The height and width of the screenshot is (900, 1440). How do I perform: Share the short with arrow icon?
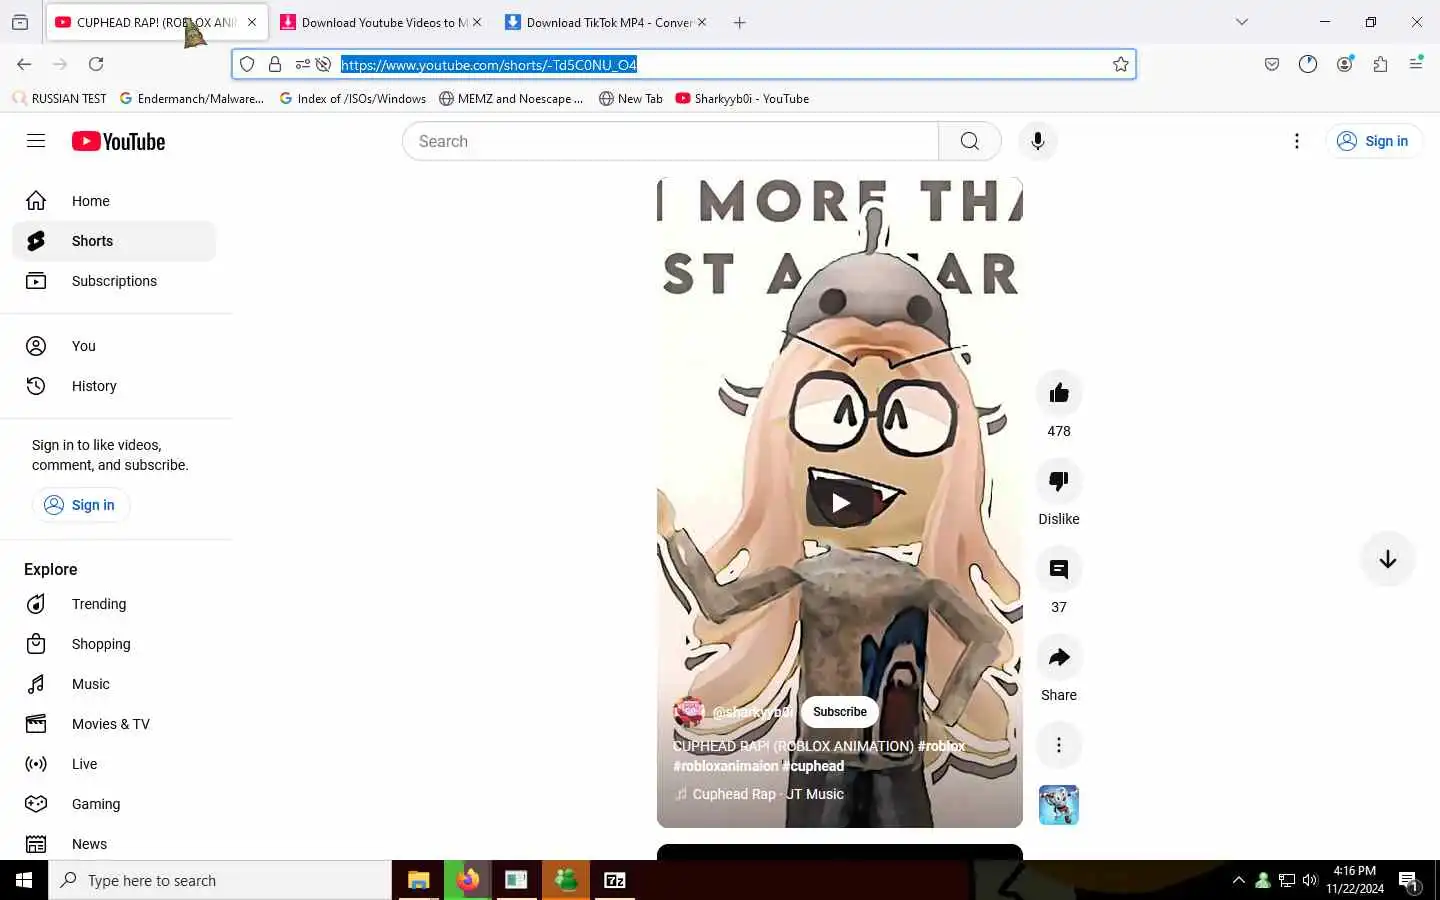(x=1059, y=657)
